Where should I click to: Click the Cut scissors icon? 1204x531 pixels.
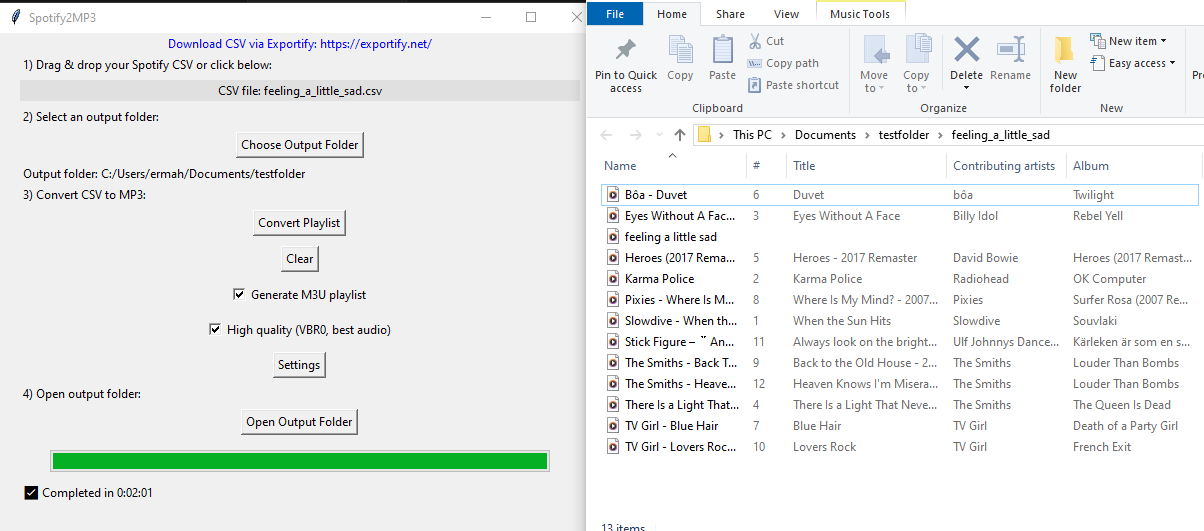point(755,41)
